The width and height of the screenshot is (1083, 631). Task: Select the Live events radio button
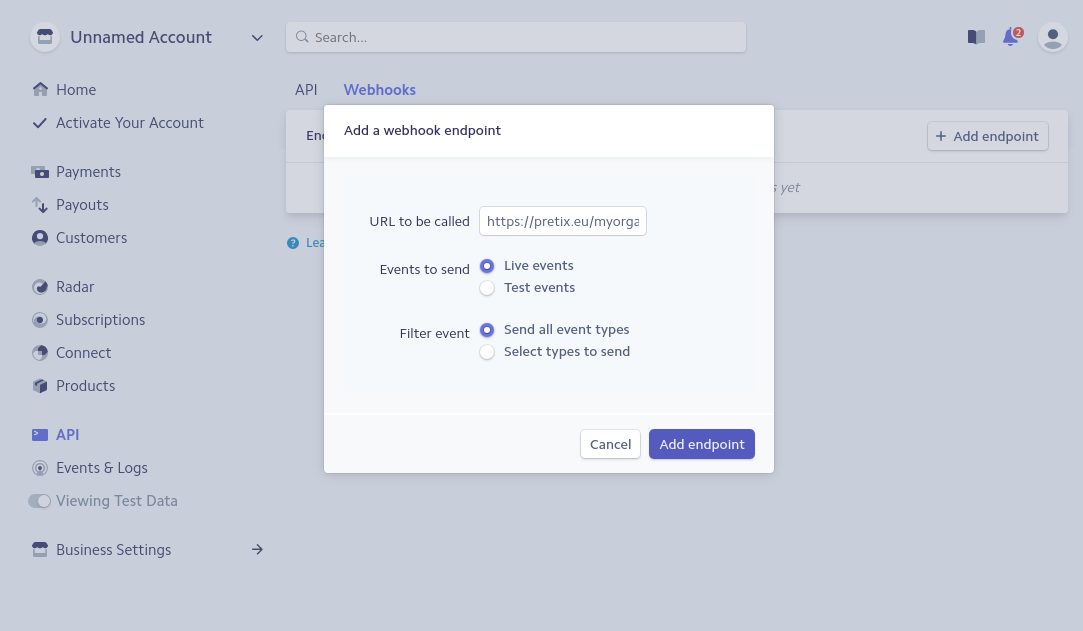point(487,266)
